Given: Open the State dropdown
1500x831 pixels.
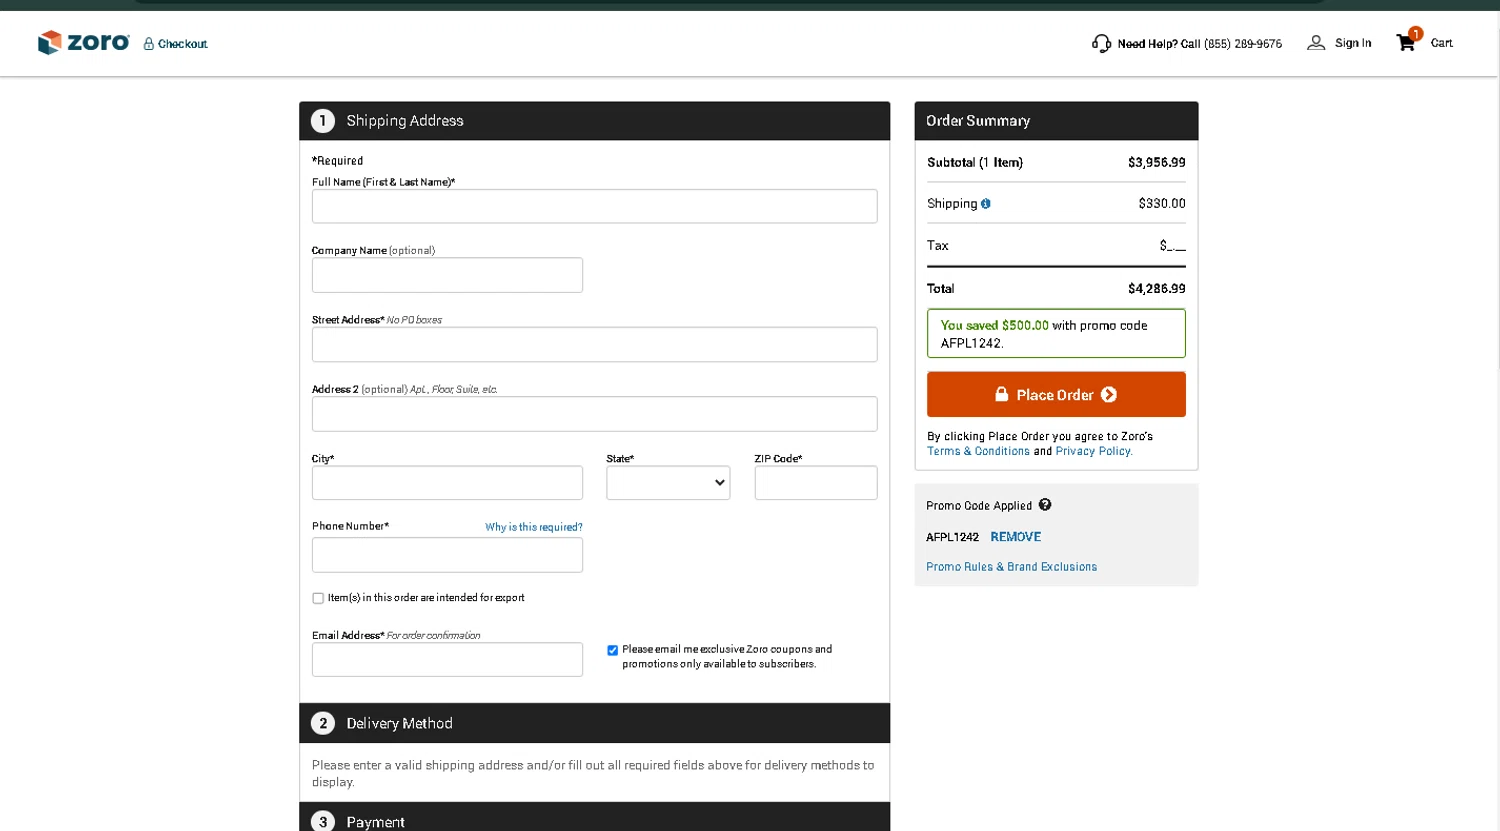Looking at the screenshot, I should 668,483.
